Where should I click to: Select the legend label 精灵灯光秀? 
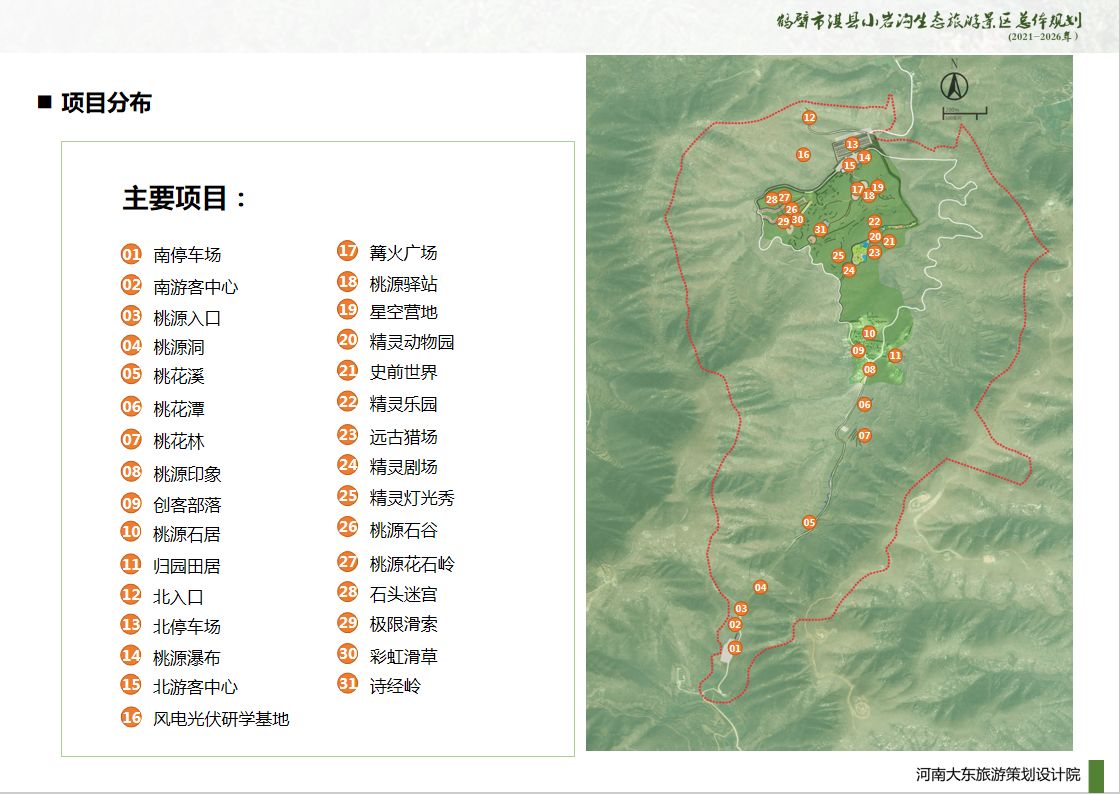click(412, 498)
